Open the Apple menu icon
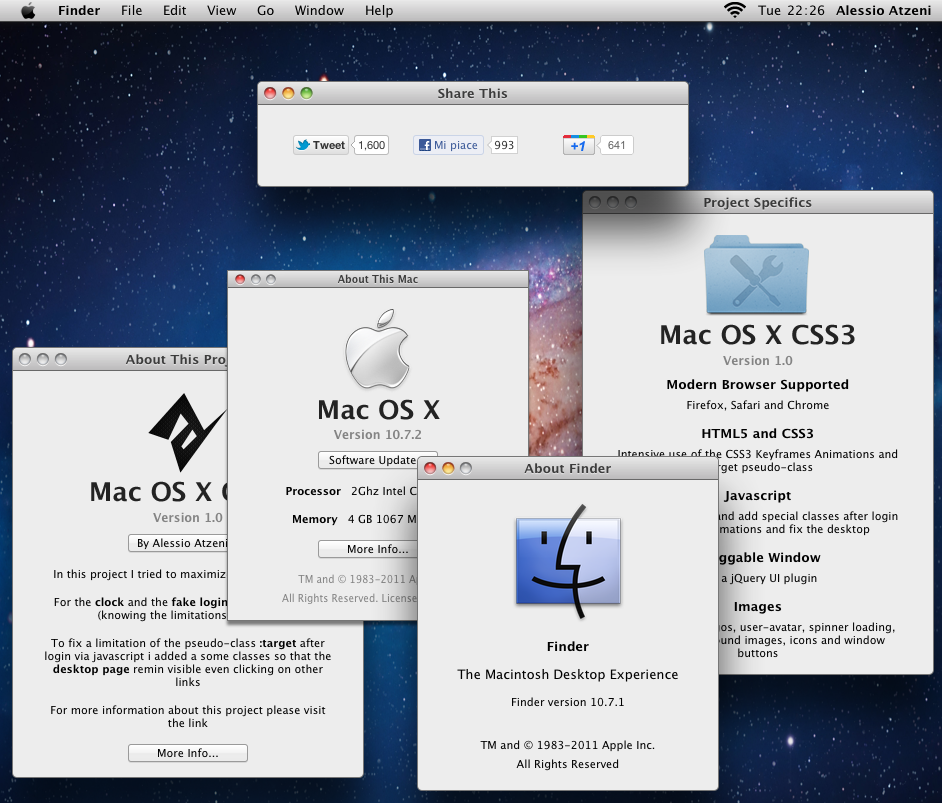Image resolution: width=942 pixels, height=803 pixels. pos(28,11)
